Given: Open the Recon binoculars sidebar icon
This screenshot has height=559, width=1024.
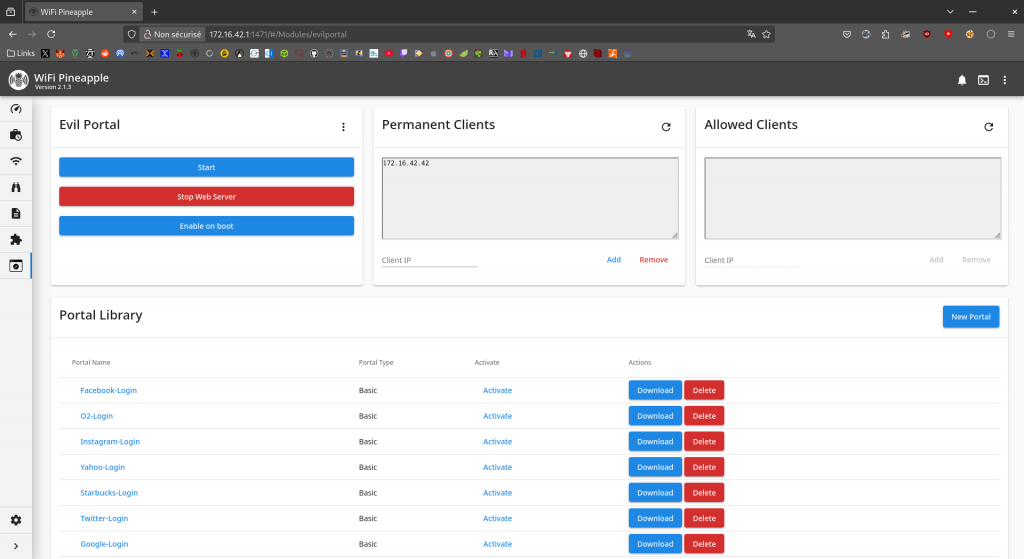Looking at the screenshot, I should (x=16, y=187).
